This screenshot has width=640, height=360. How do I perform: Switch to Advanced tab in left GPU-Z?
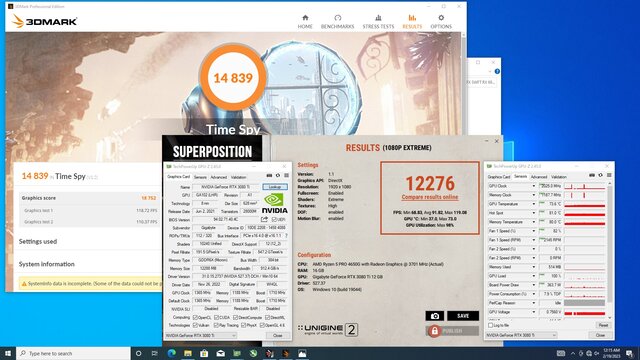point(218,177)
